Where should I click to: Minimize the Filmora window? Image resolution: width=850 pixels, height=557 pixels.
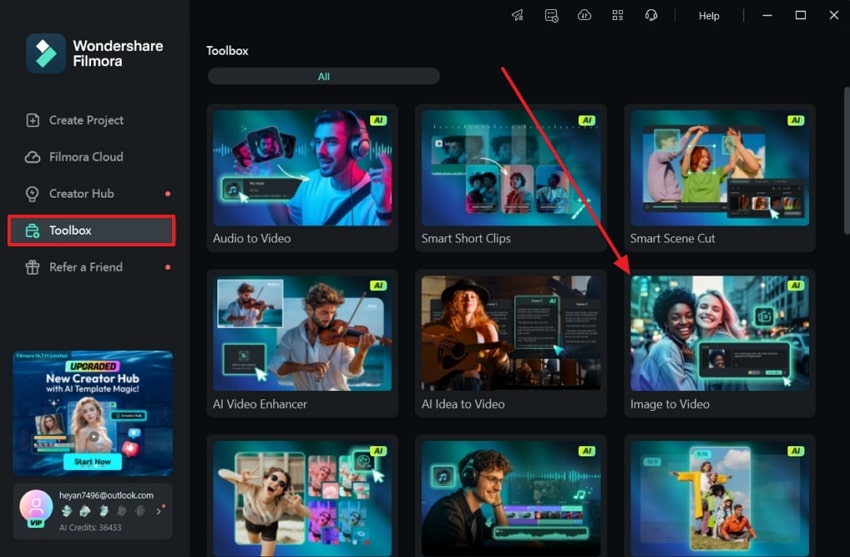coord(767,15)
